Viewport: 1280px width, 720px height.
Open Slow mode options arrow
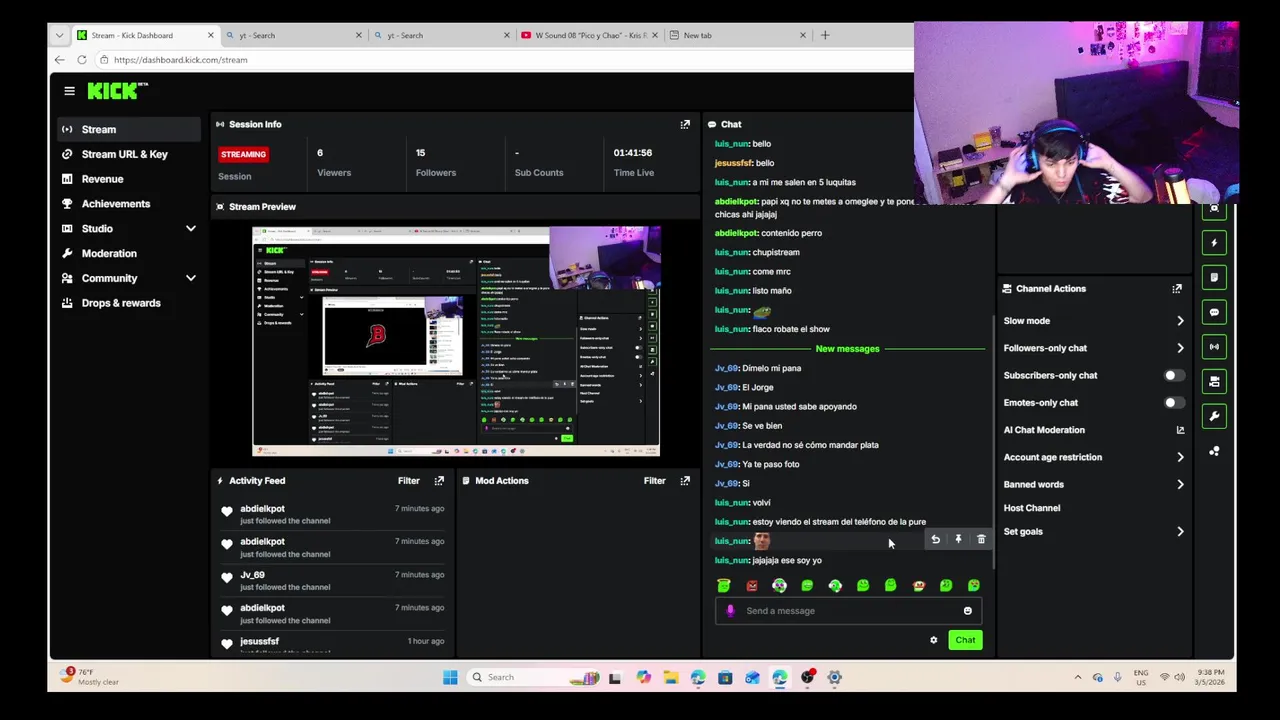point(1180,321)
